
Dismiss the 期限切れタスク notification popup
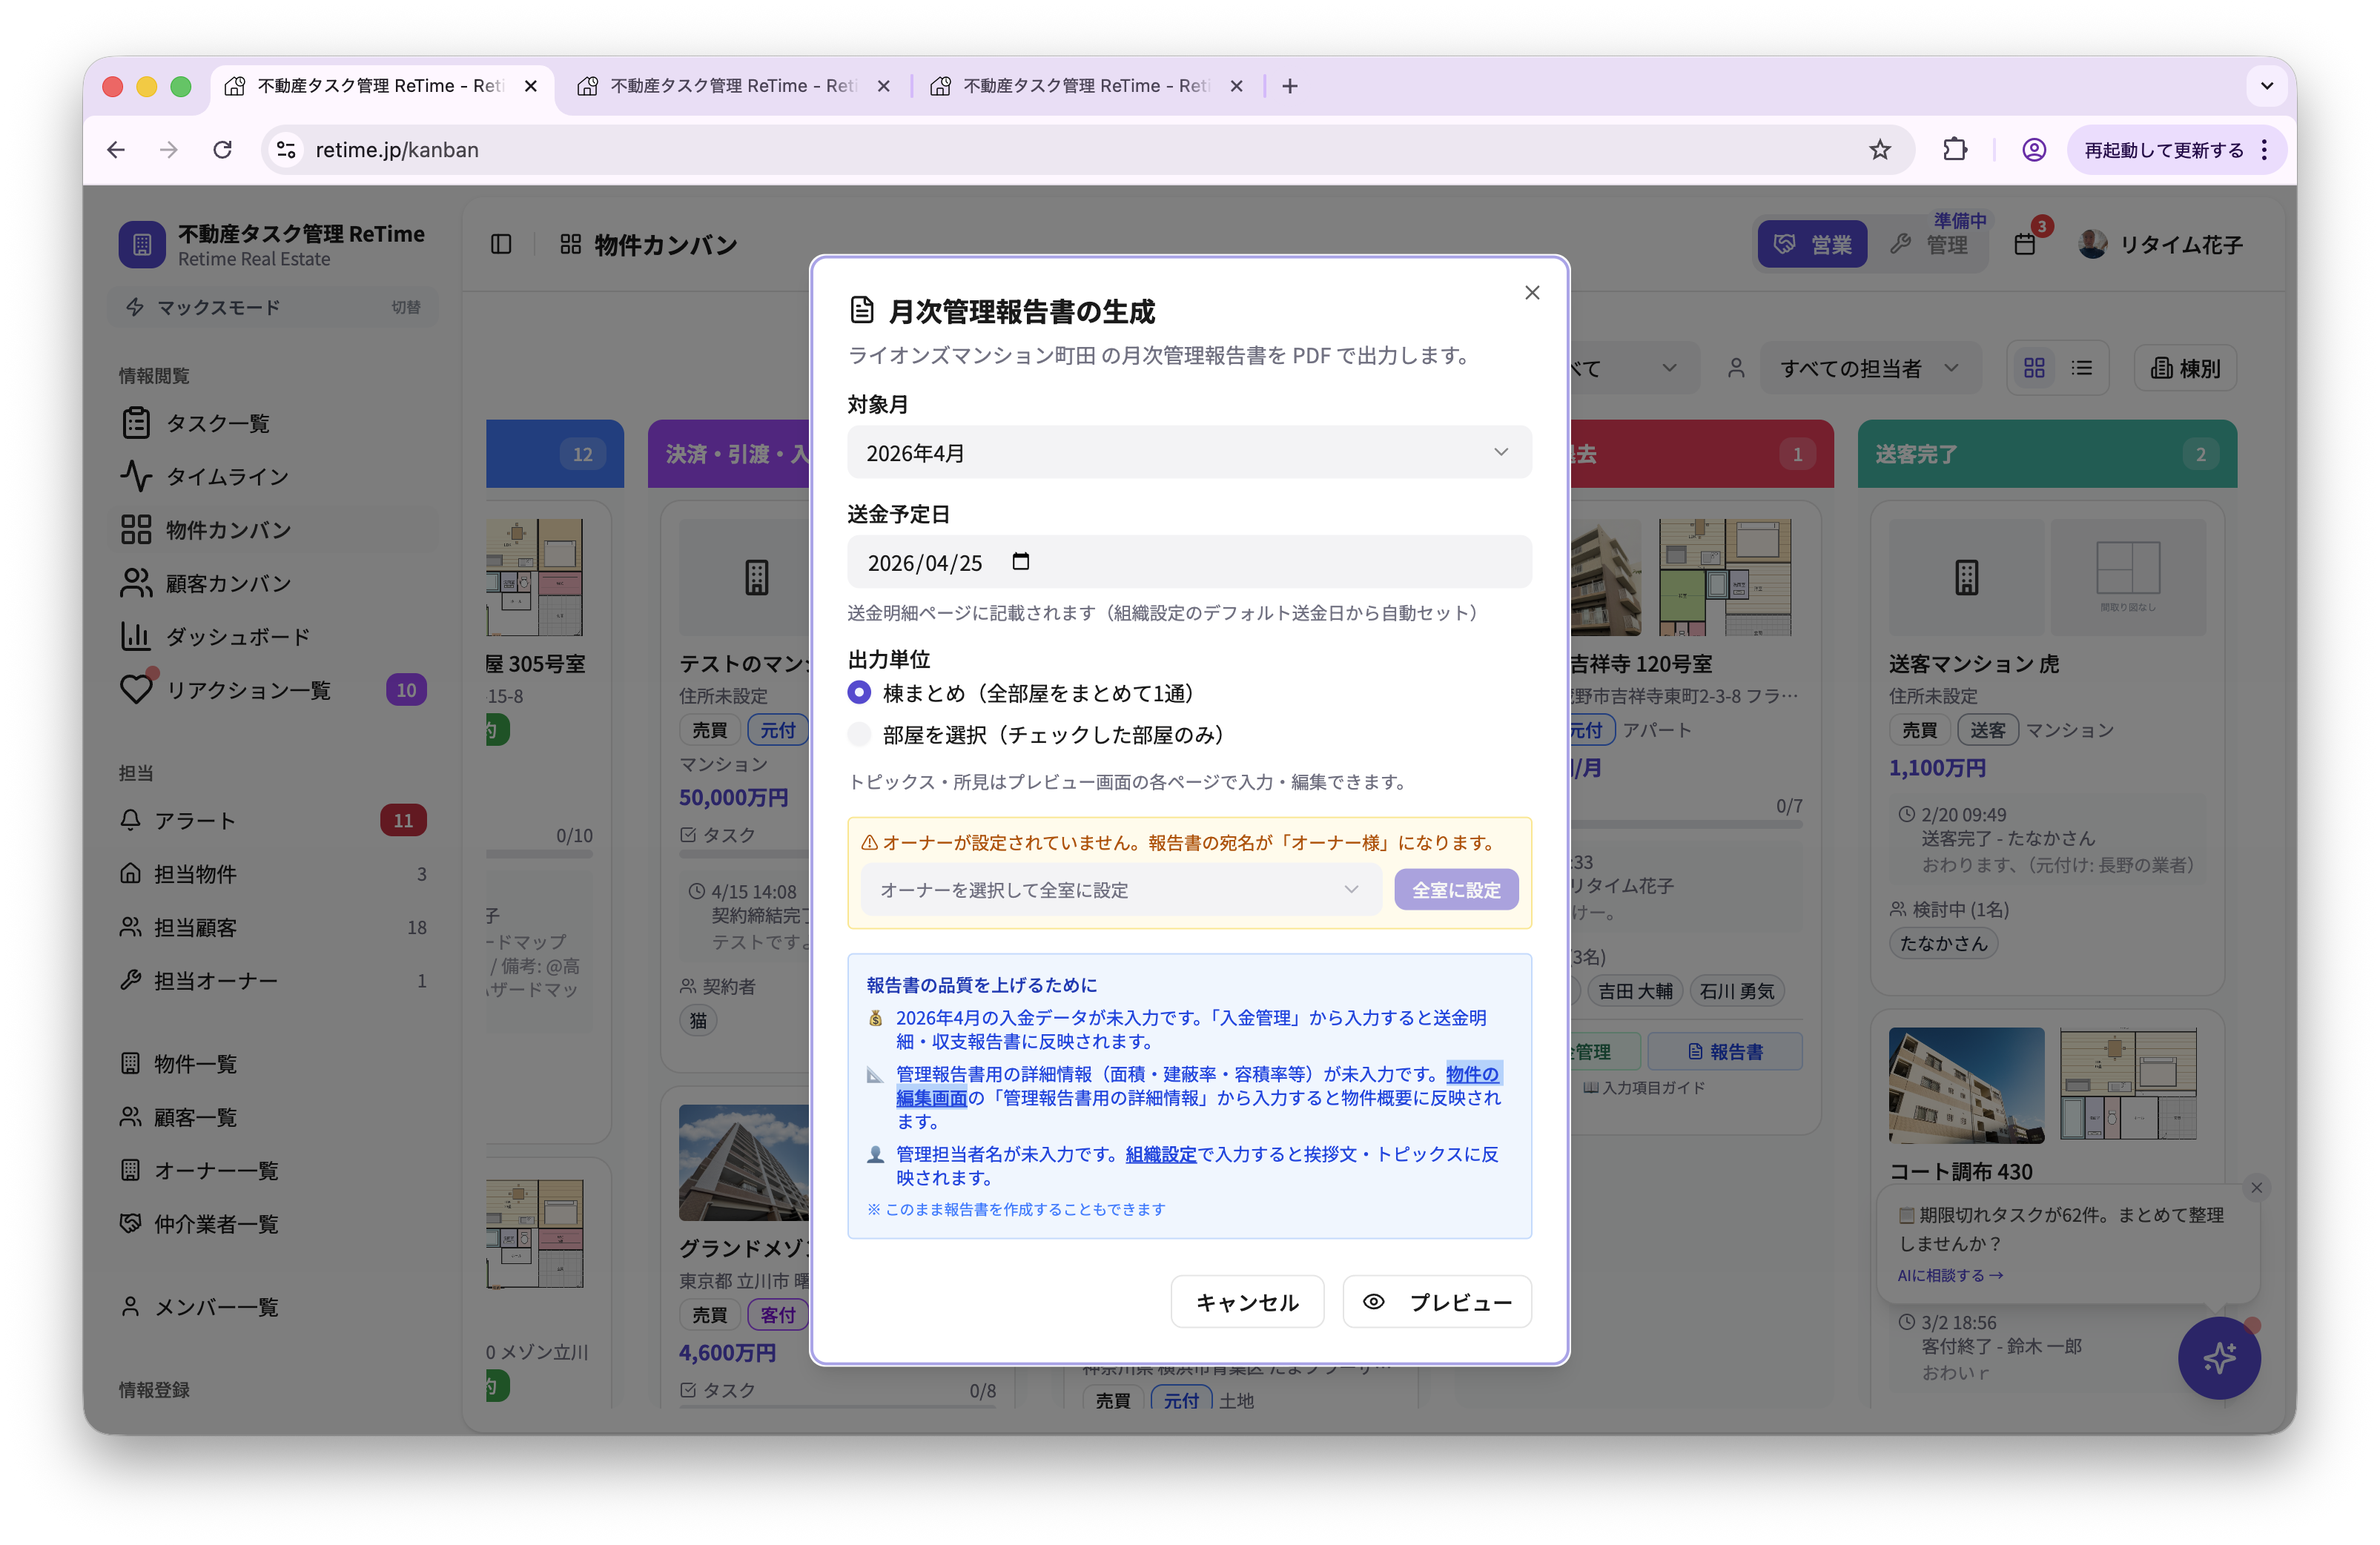2256,1187
